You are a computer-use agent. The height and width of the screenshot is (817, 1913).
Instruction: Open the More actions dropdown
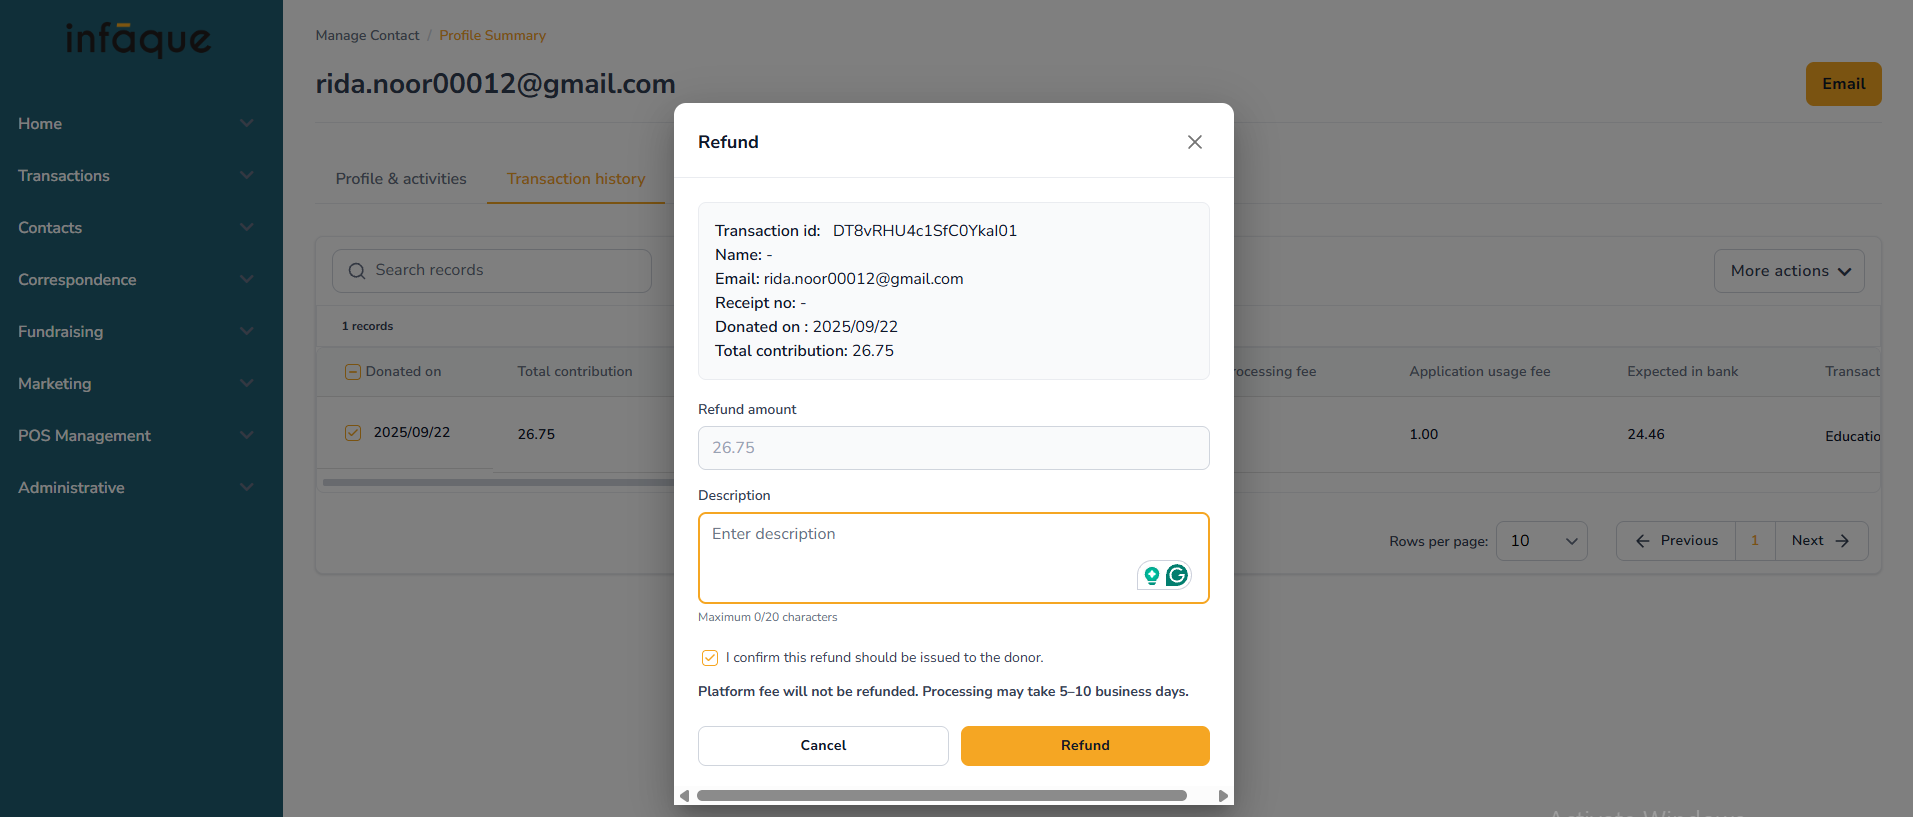[x=1789, y=271]
